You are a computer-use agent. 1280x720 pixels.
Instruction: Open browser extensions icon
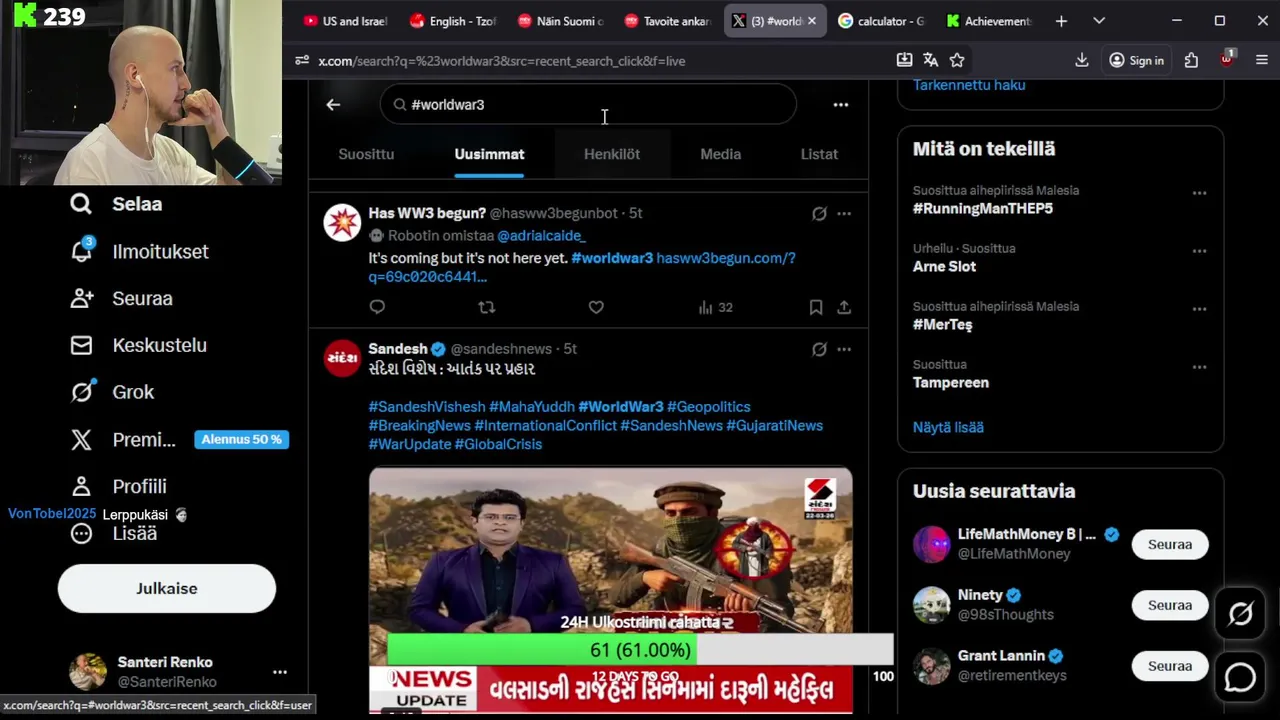pos(1191,60)
